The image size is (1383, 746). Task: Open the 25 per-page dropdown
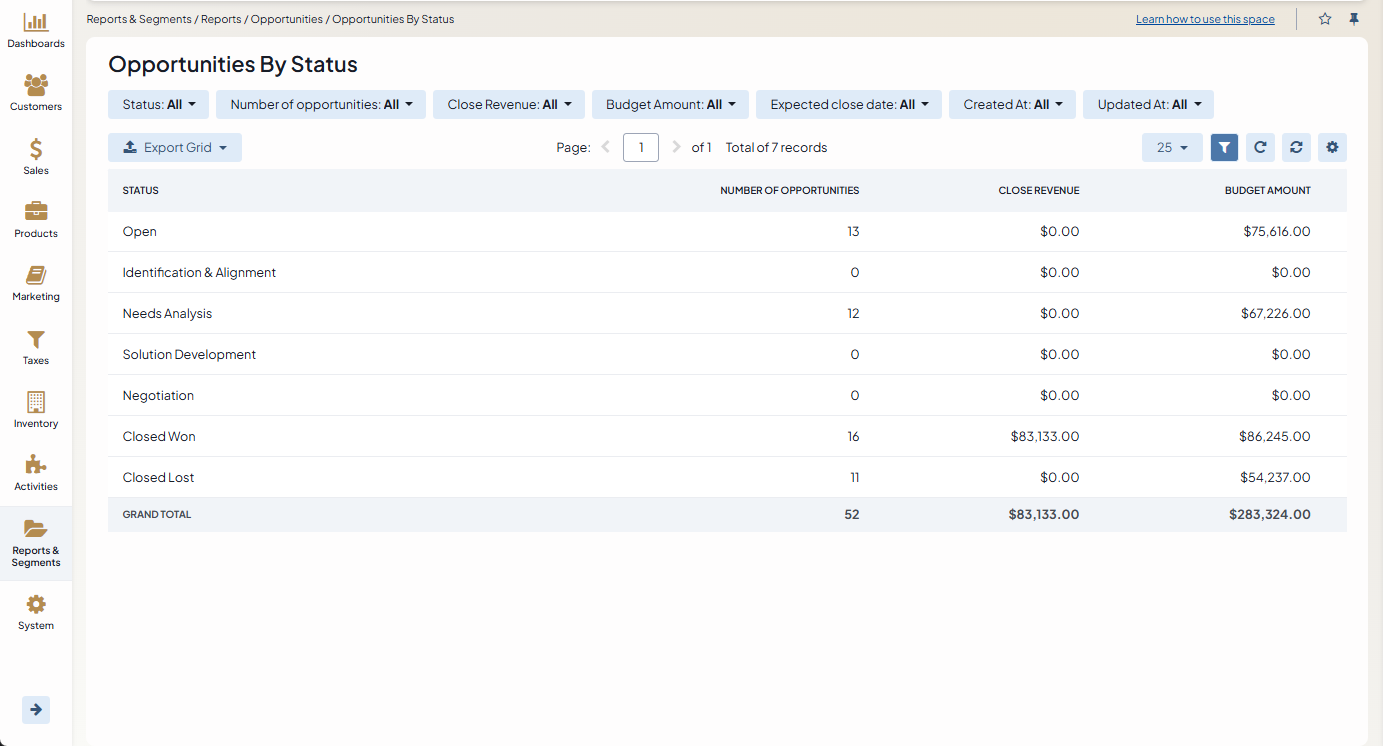point(1172,148)
